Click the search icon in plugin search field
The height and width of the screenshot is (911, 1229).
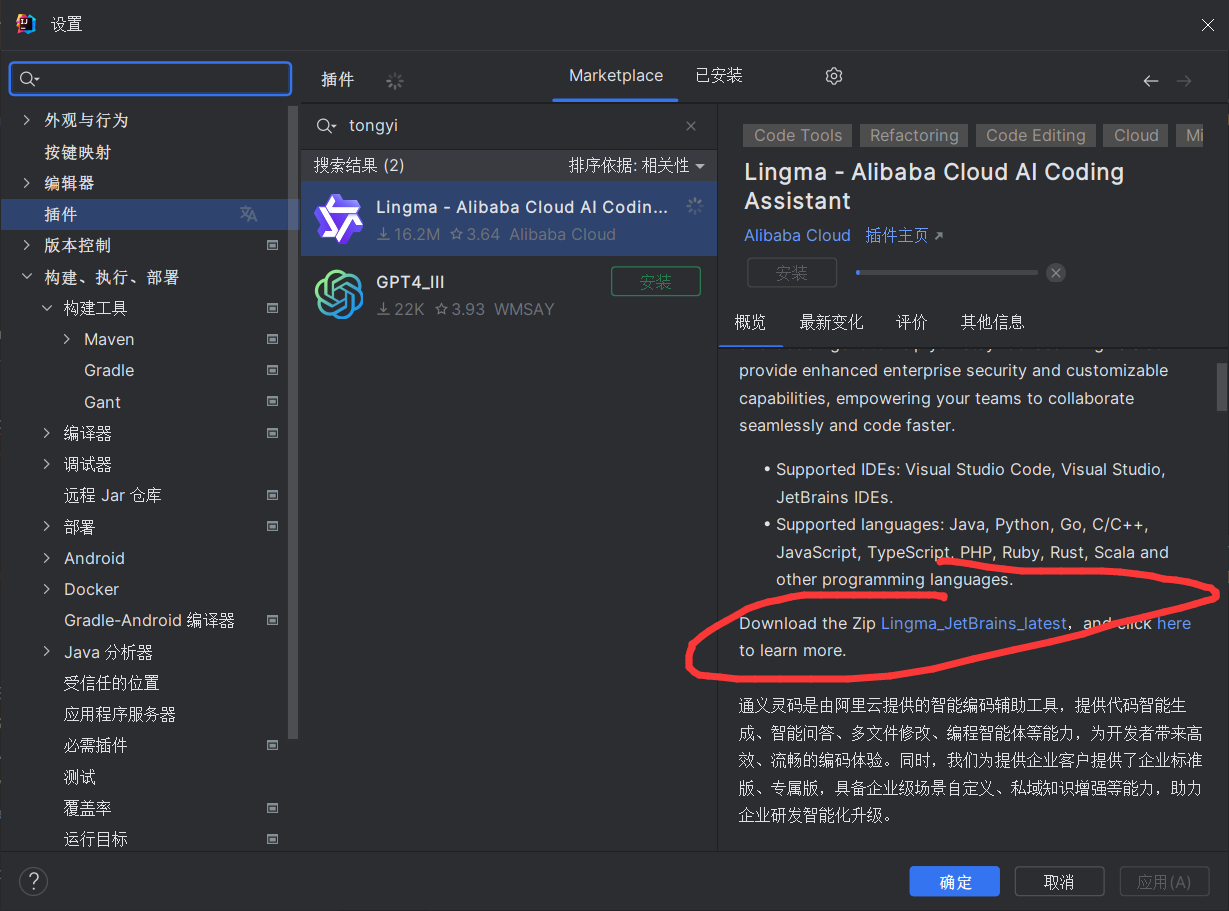click(x=326, y=126)
